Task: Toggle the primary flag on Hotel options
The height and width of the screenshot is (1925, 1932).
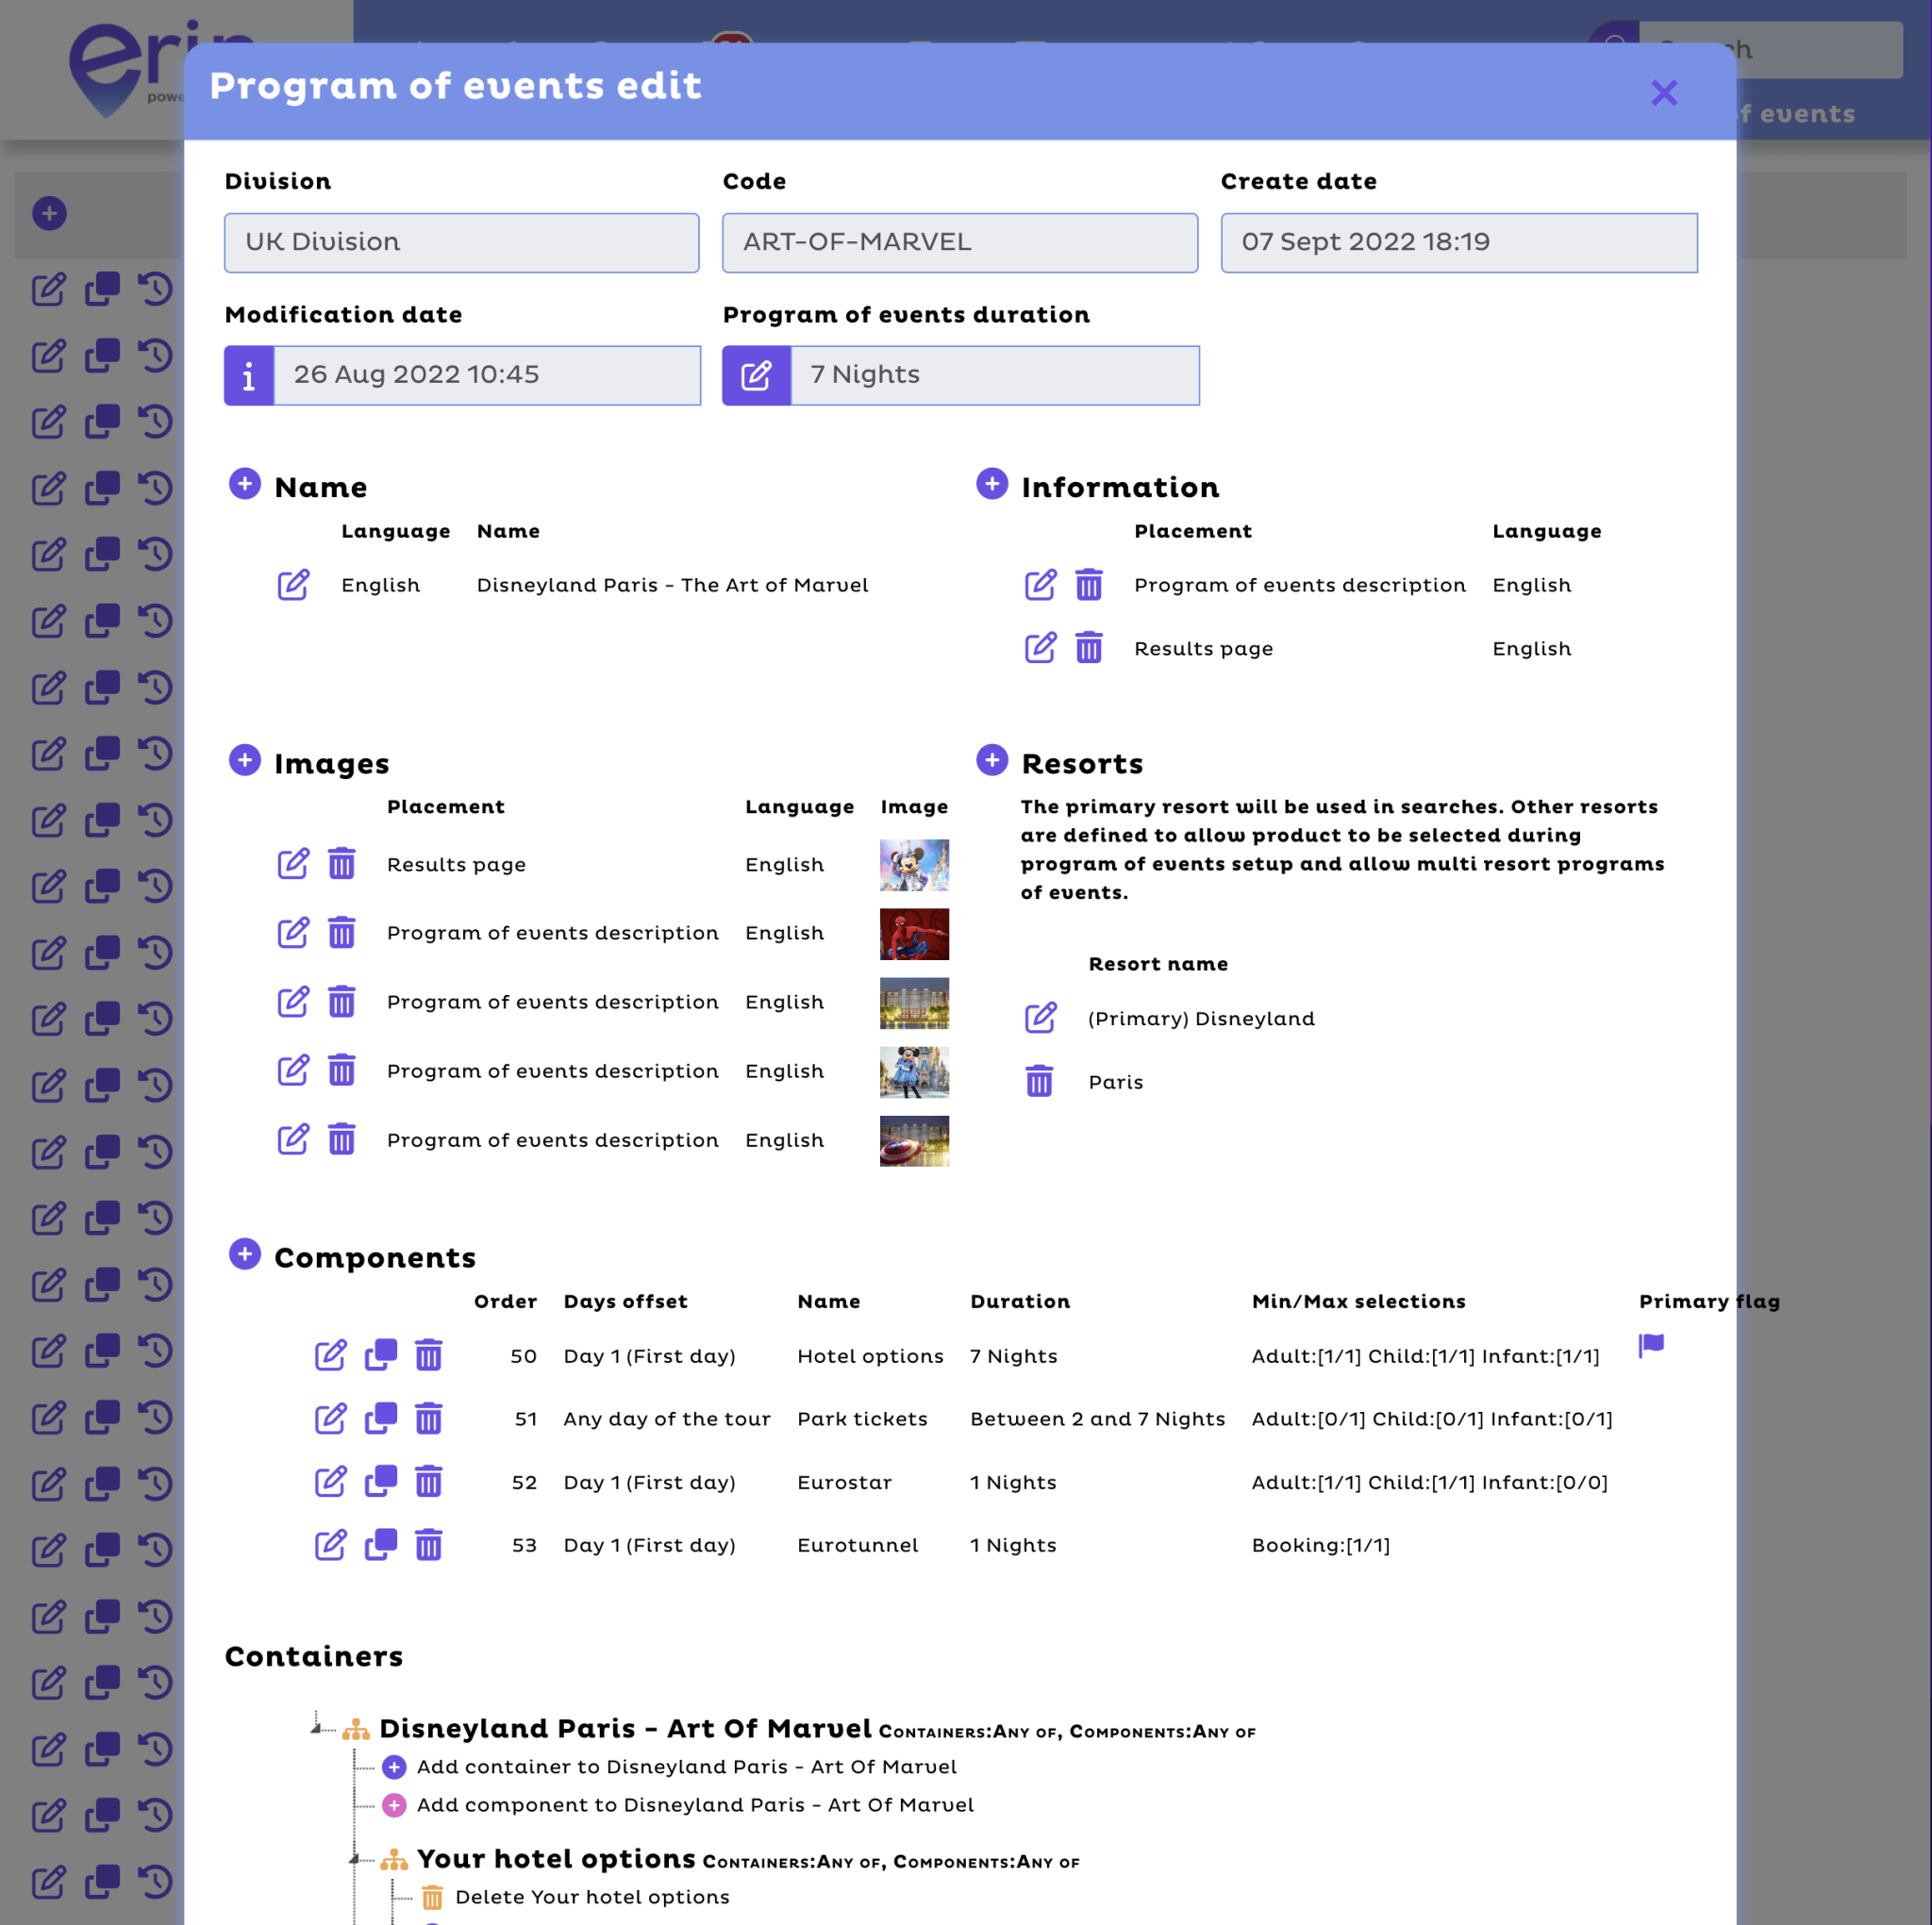Action: (x=1651, y=1346)
